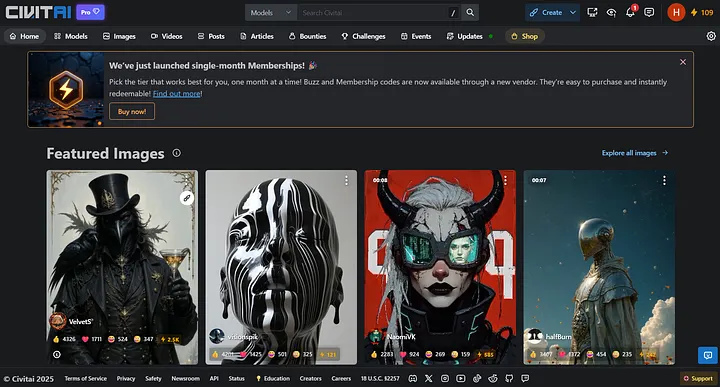This screenshot has width=720, height=387.
Task: Add cry reaction on halfBurn image (235)
Action: tap(623, 354)
